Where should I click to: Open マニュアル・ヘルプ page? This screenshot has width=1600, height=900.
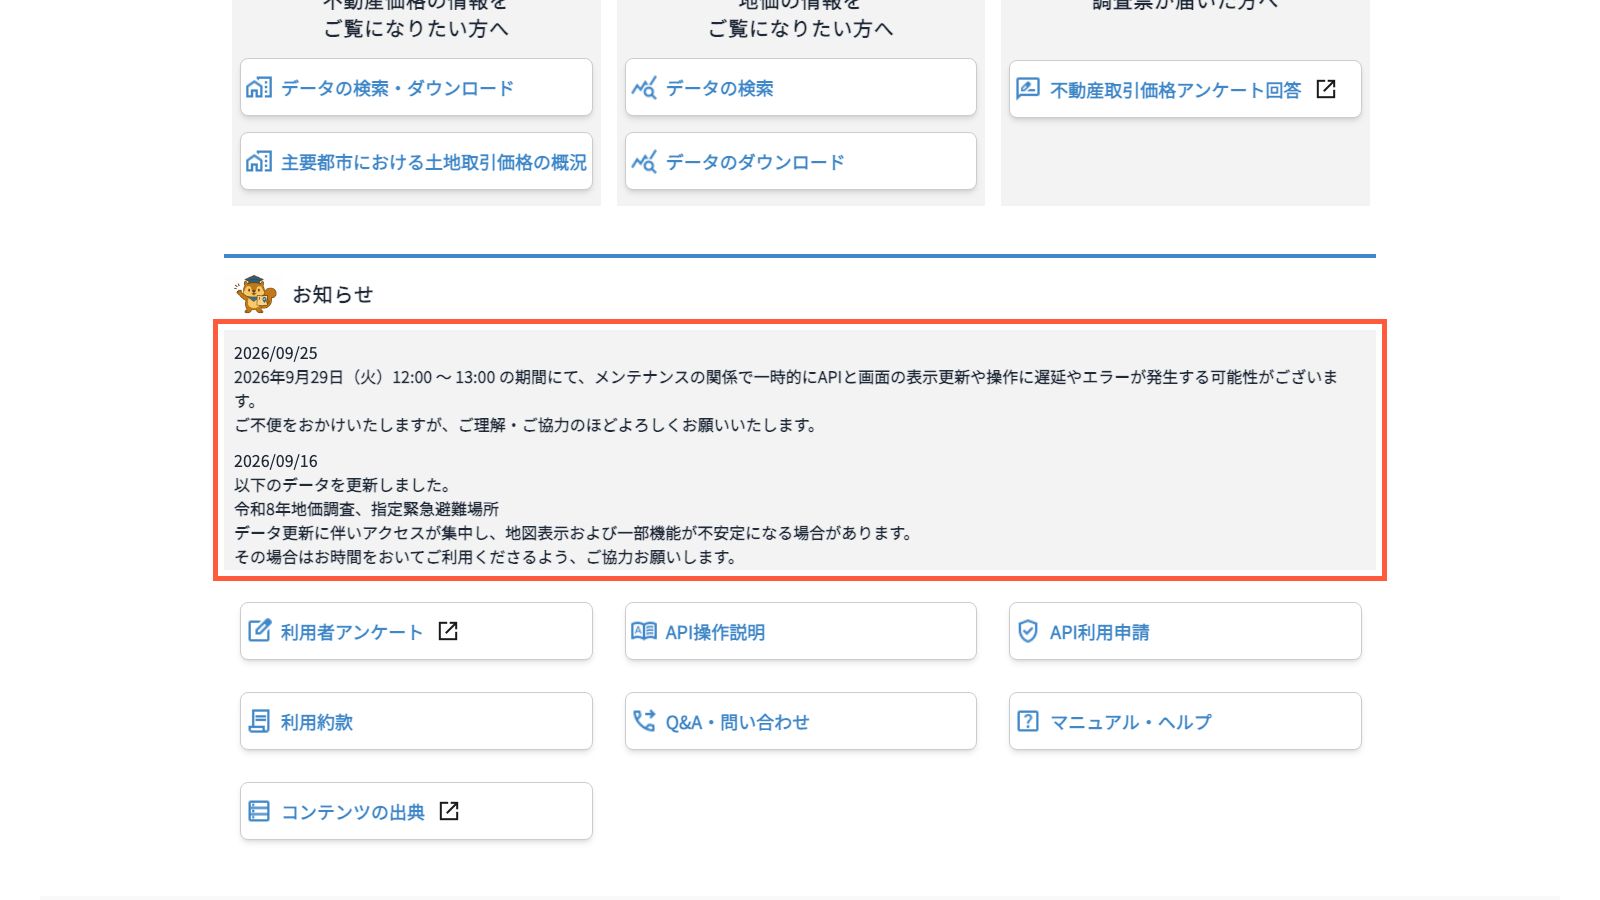coord(1185,721)
